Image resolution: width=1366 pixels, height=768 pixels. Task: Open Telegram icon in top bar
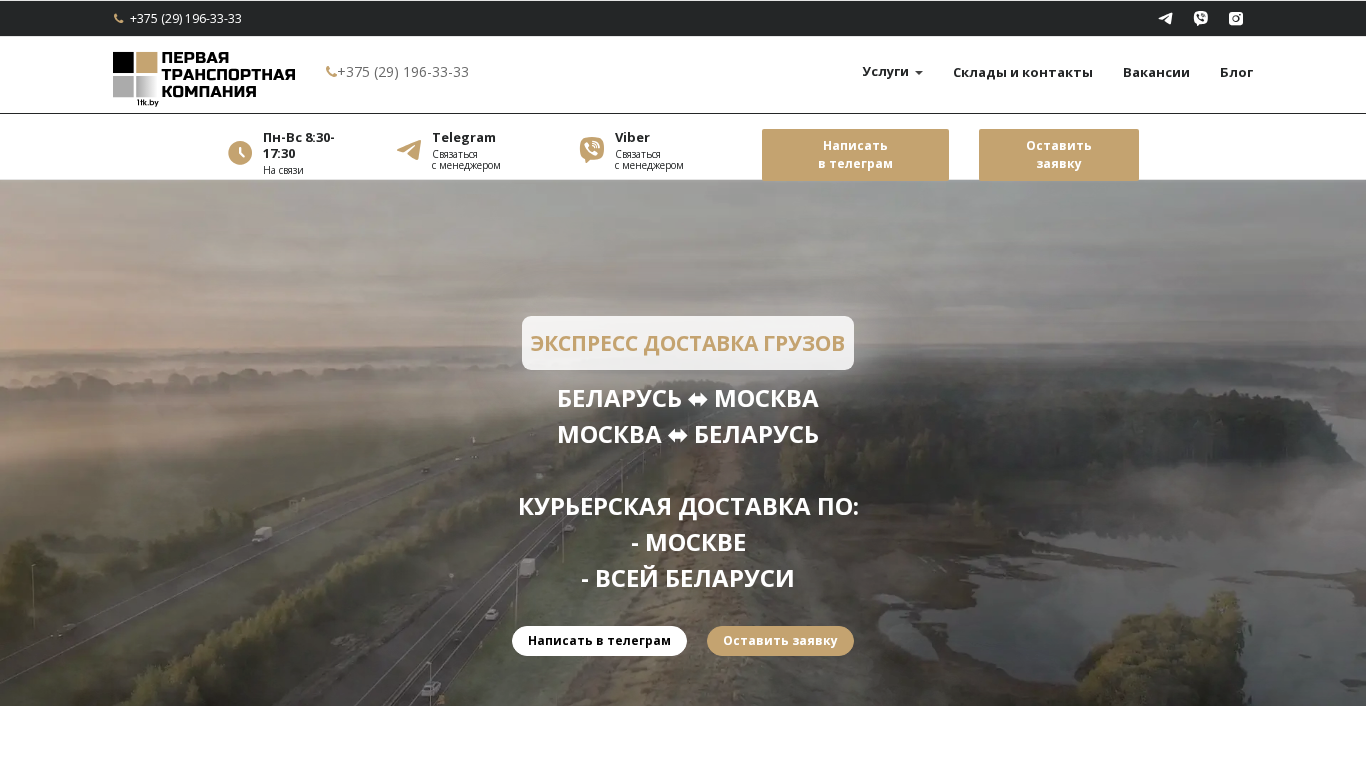click(1165, 18)
